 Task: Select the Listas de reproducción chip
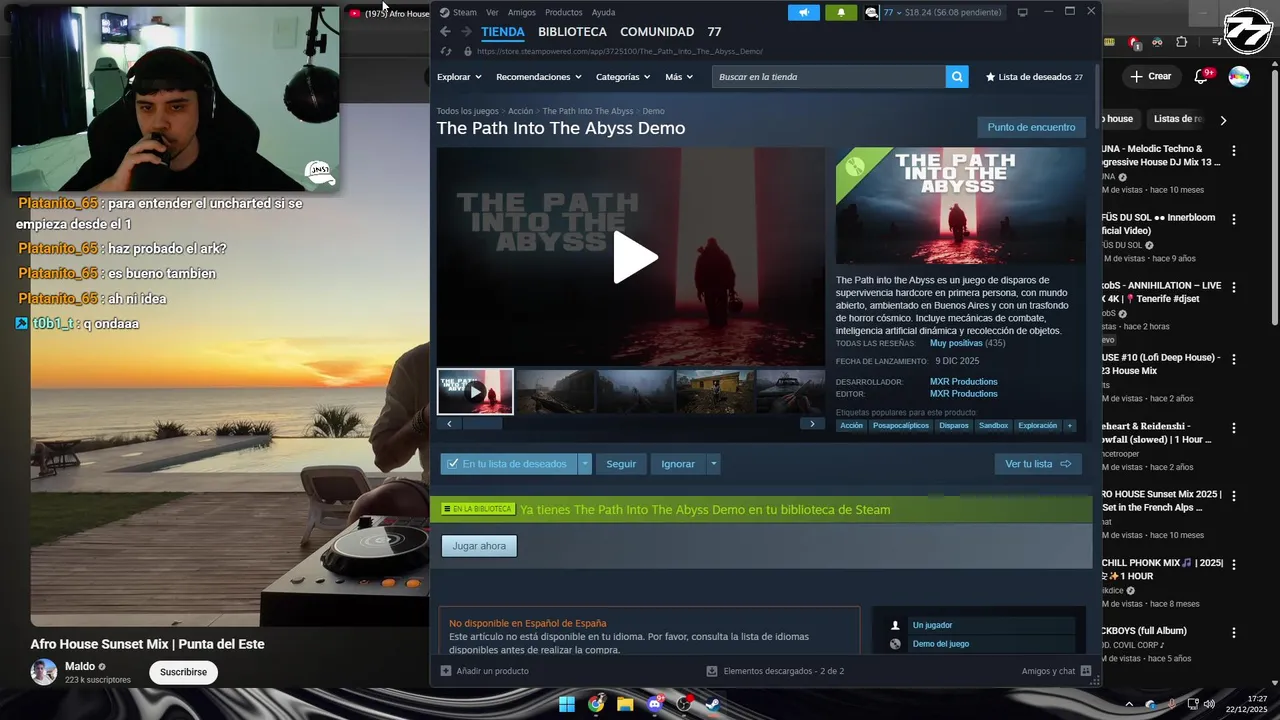point(1176,119)
